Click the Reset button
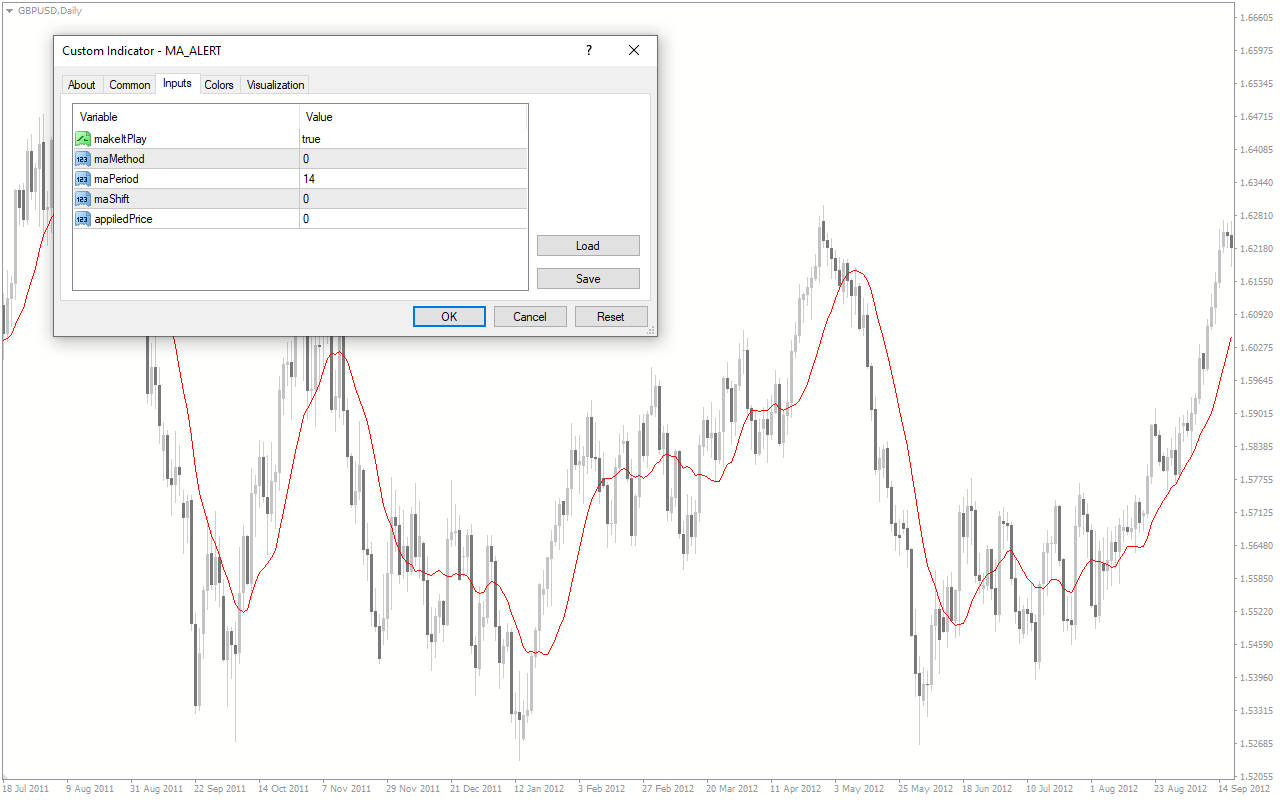The width and height of the screenshot is (1280, 800). point(611,317)
